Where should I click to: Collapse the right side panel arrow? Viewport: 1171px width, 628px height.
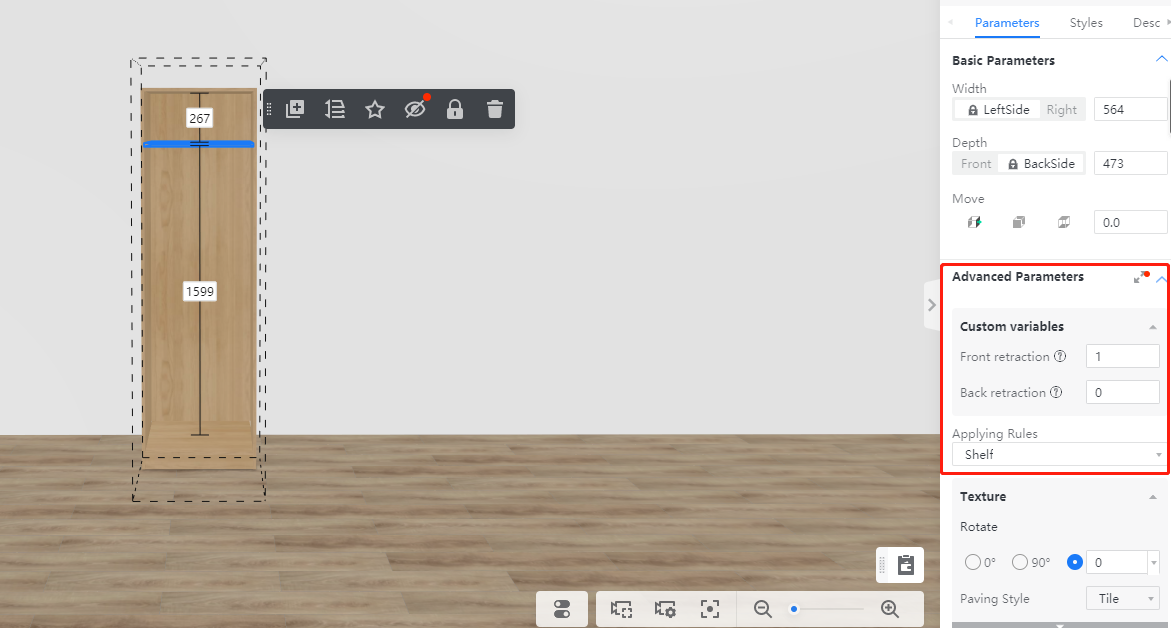point(931,305)
